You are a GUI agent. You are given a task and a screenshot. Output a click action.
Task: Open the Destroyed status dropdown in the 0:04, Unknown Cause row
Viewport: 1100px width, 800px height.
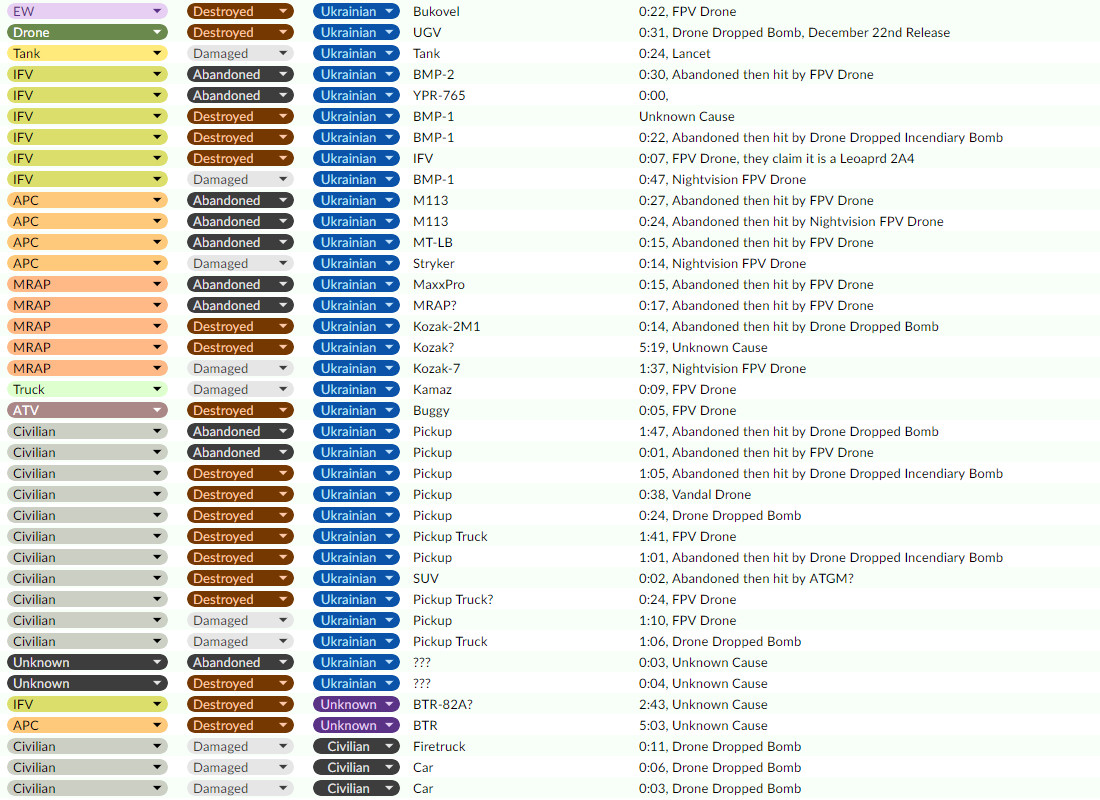240,684
